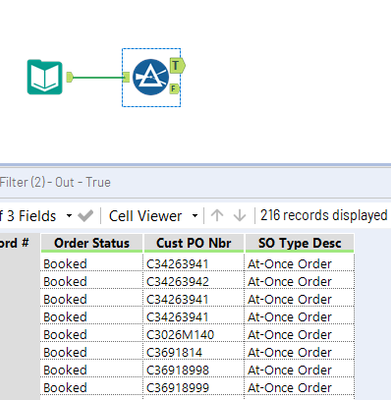This screenshot has width=391, height=400.
Task: Move to previous record with up arrow
Action: 217,215
